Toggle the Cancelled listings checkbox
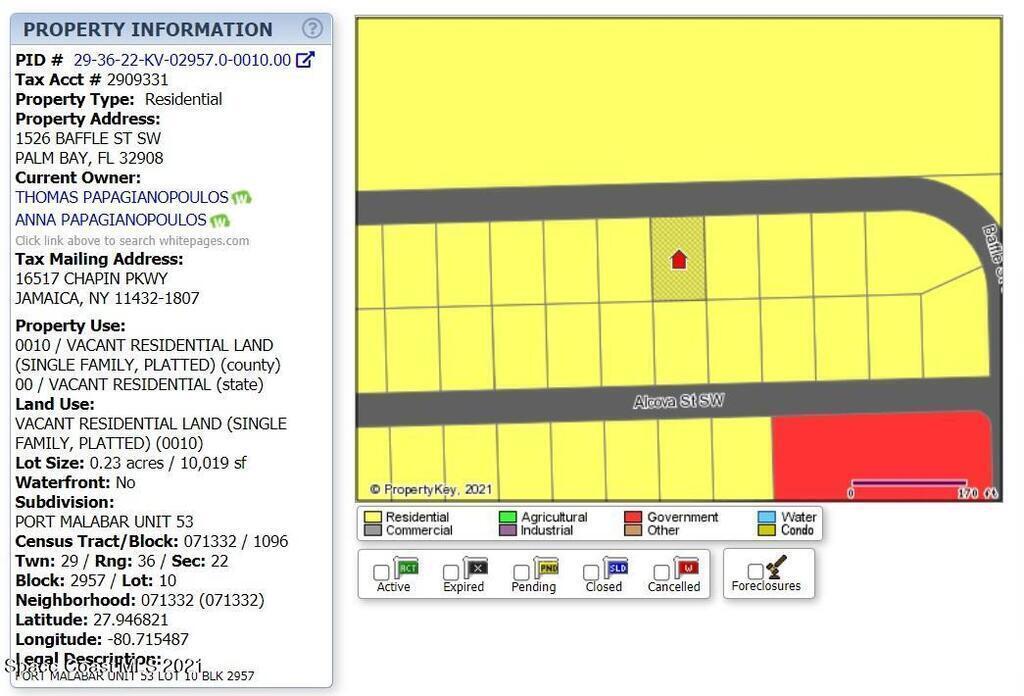1024x696 pixels. [661, 573]
